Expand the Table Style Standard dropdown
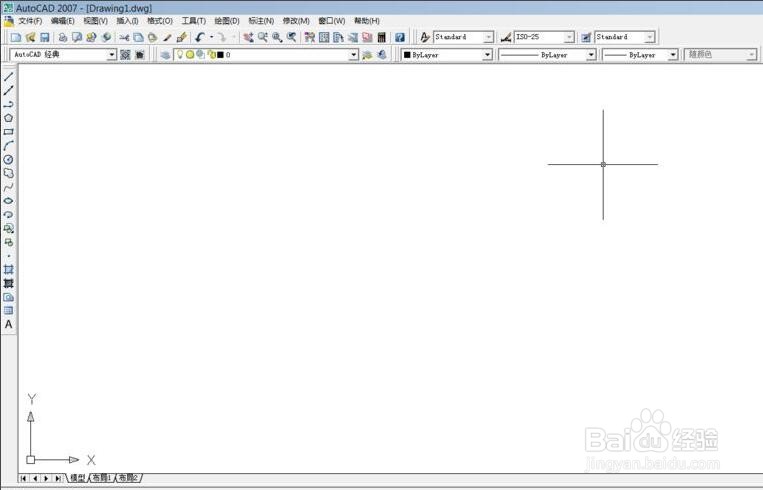Viewport: 763px width, 490px height. 650,37
